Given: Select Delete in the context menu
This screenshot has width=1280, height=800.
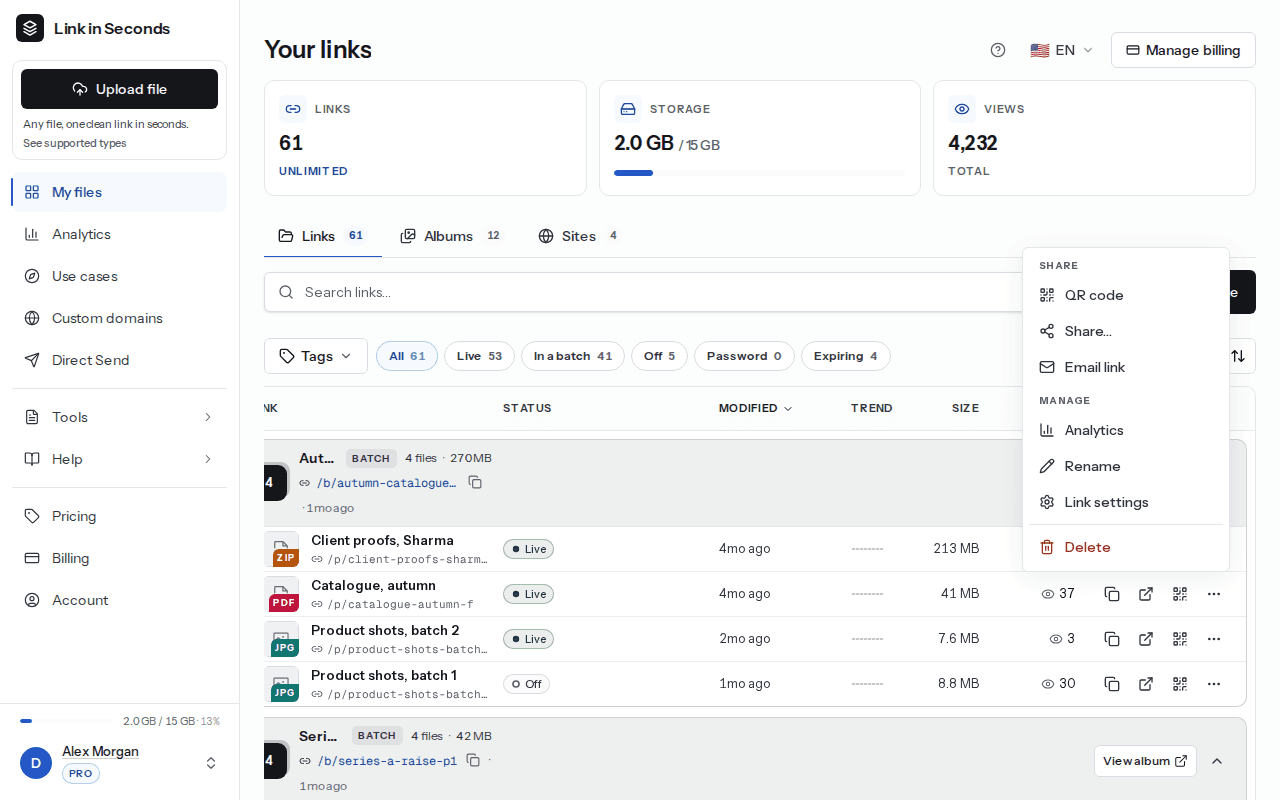Looking at the screenshot, I should click(1126, 547).
